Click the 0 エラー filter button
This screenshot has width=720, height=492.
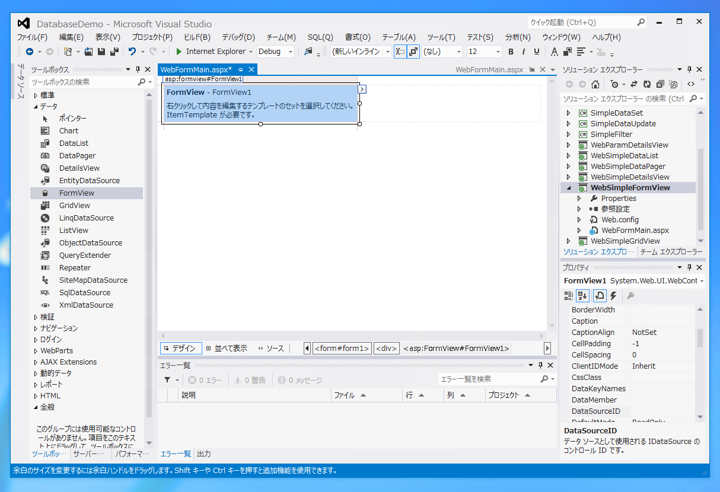(x=205, y=380)
